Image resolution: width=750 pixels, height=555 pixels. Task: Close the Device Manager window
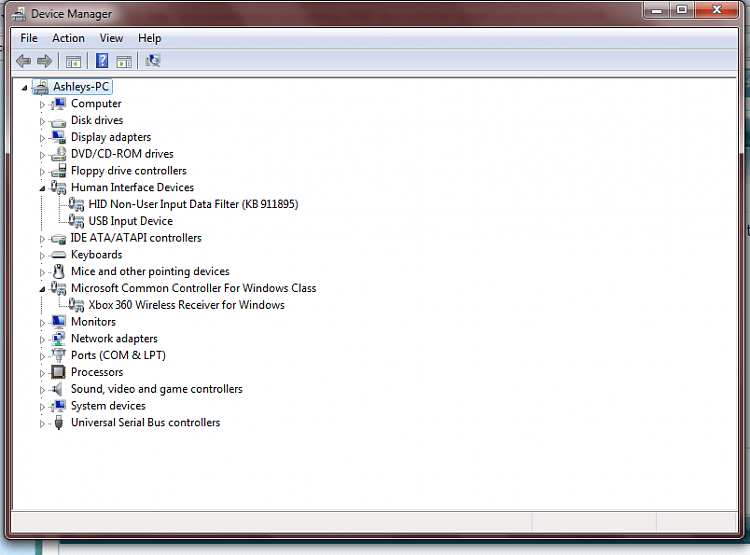pos(717,10)
